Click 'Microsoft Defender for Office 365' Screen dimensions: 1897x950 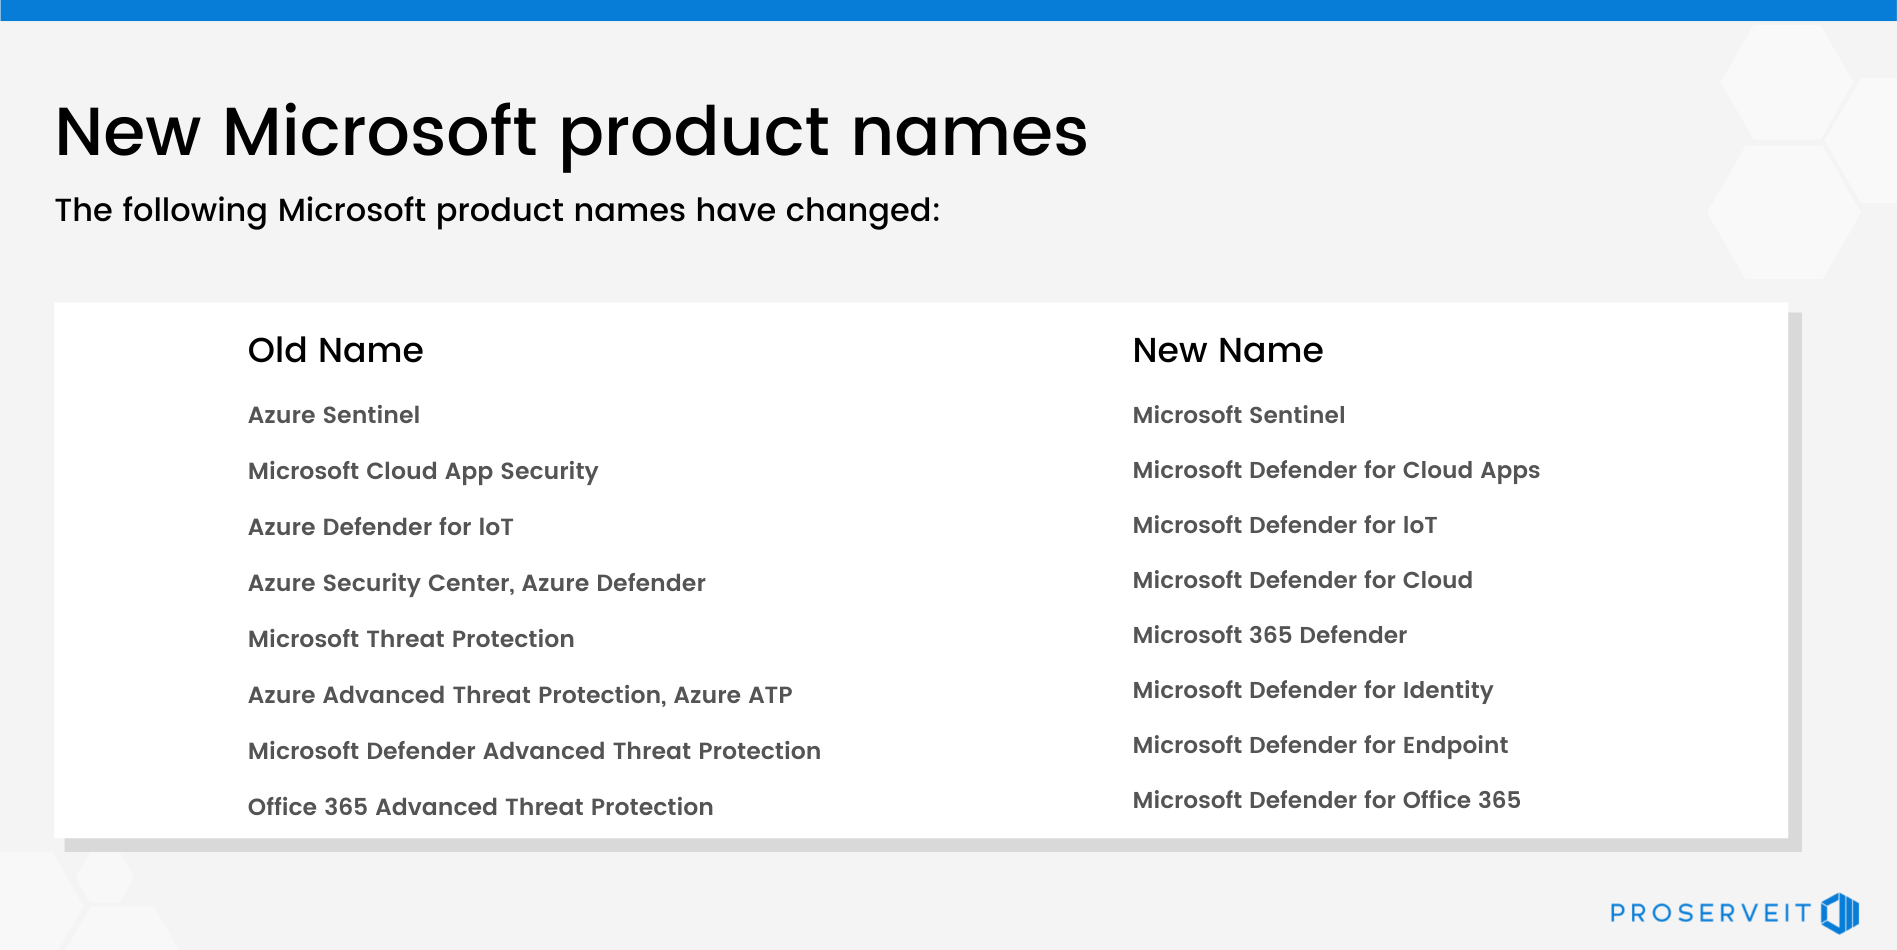point(1326,800)
